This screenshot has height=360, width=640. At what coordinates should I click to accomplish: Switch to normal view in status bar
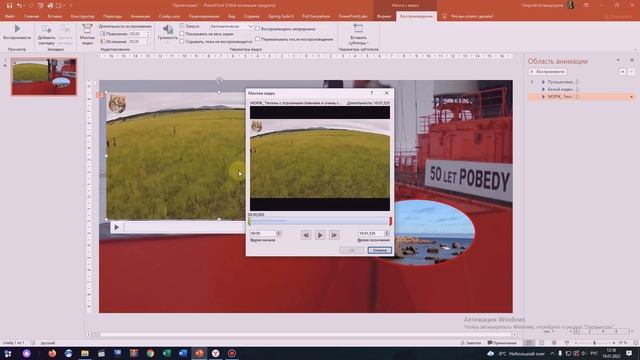pyautogui.click(x=529, y=343)
